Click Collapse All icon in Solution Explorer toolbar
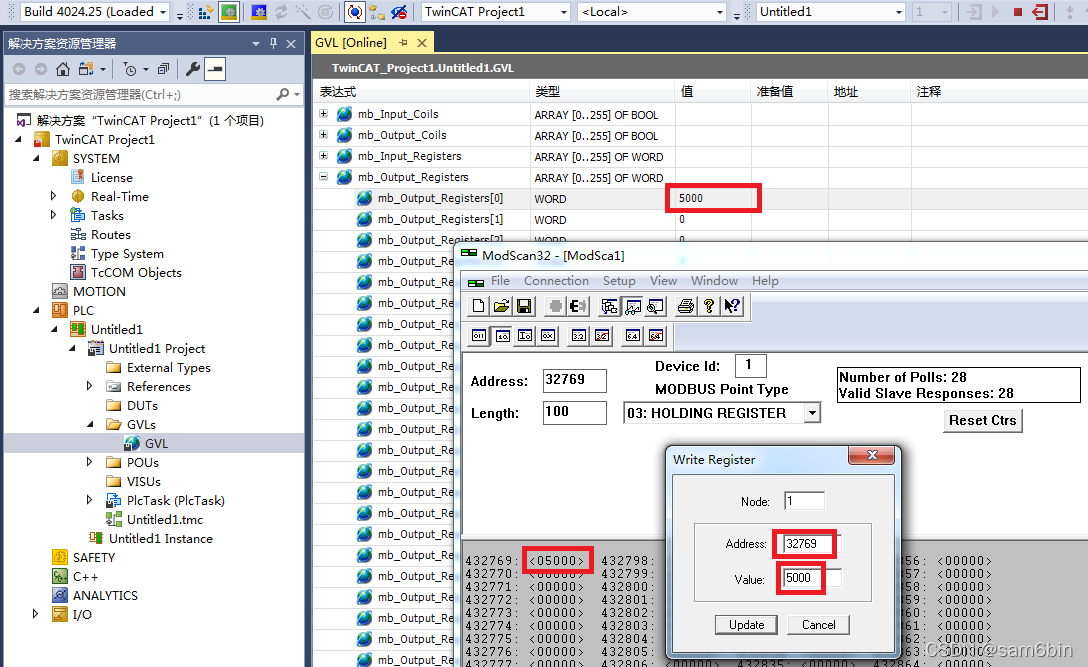1088x667 pixels. (163, 69)
